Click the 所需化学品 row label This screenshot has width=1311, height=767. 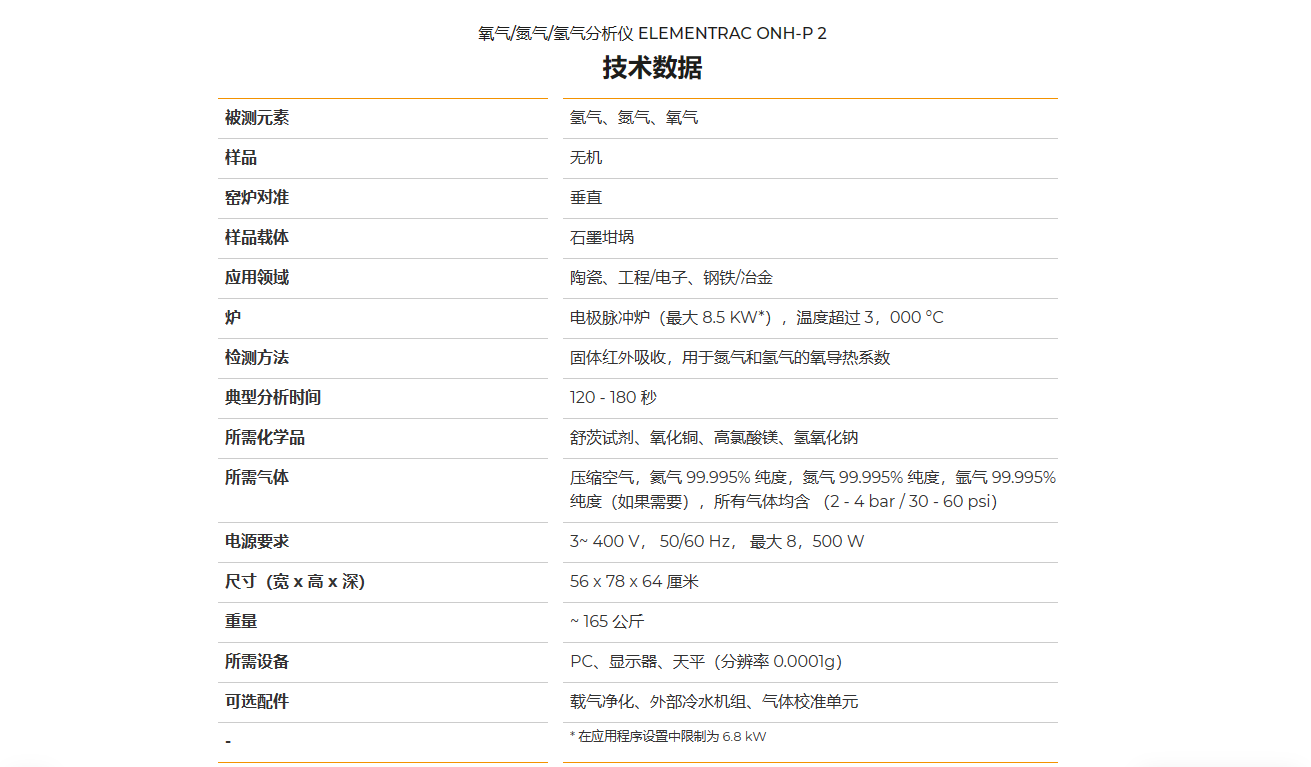click(265, 438)
